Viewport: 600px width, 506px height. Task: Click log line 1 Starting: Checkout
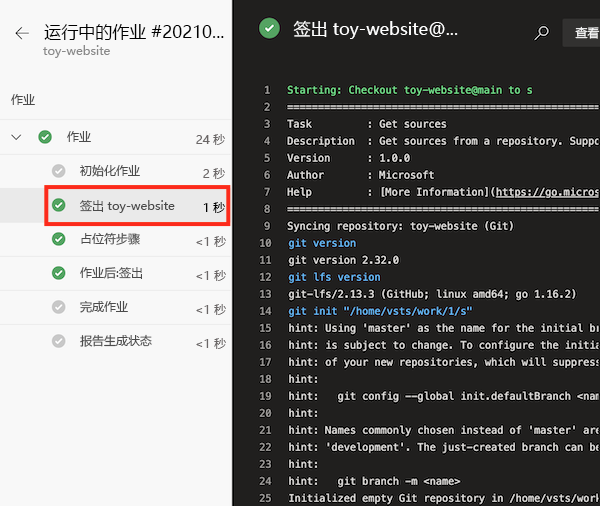click(409, 90)
